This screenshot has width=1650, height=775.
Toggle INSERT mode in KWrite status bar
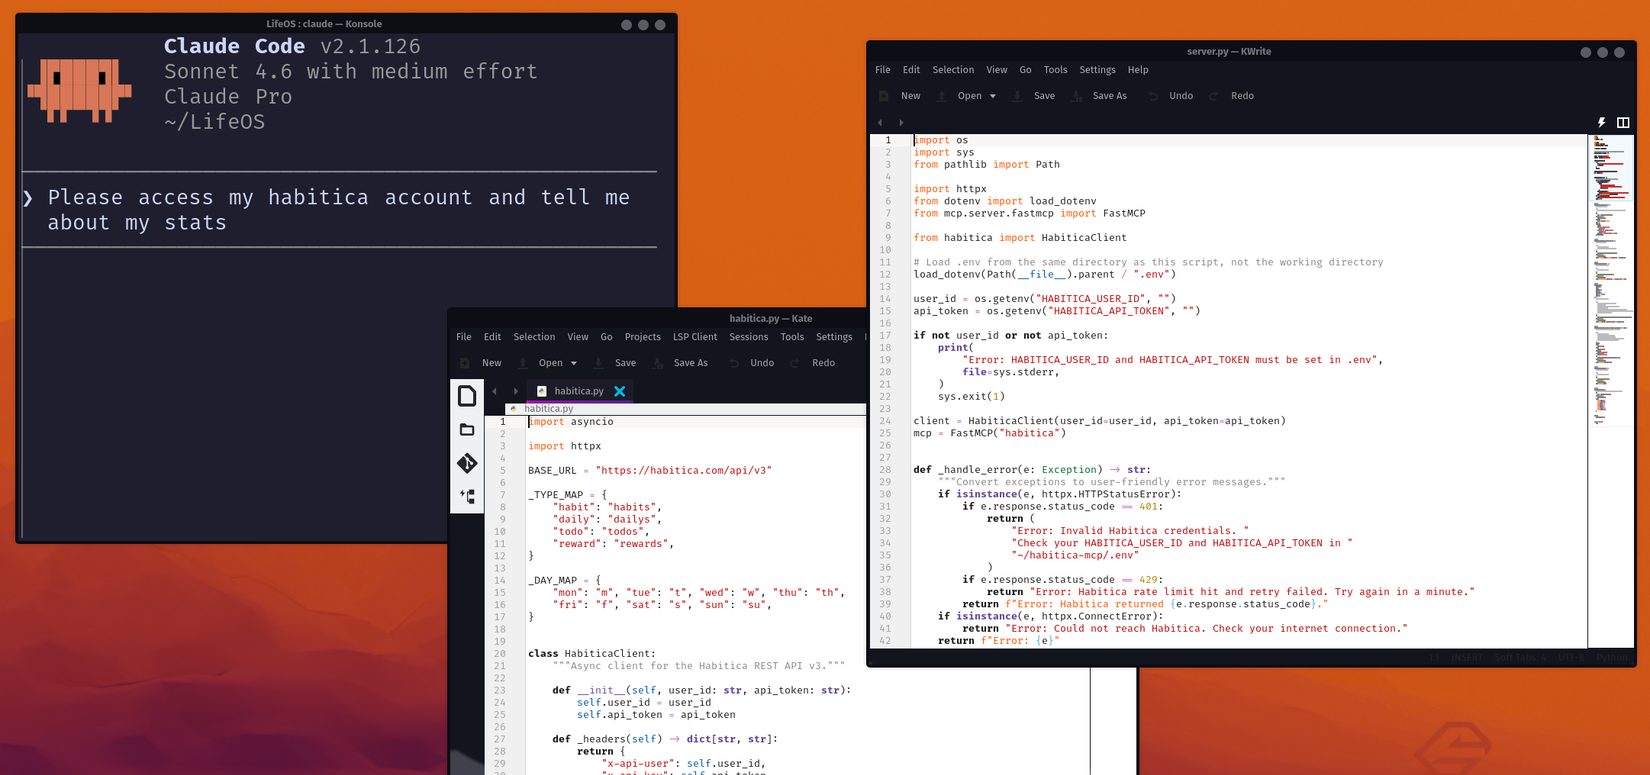click(1468, 658)
